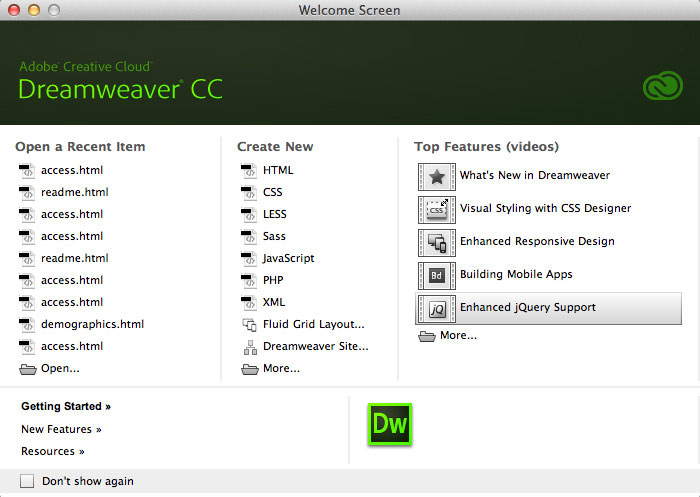Click the CSS file icon under Create New

(x=249, y=192)
